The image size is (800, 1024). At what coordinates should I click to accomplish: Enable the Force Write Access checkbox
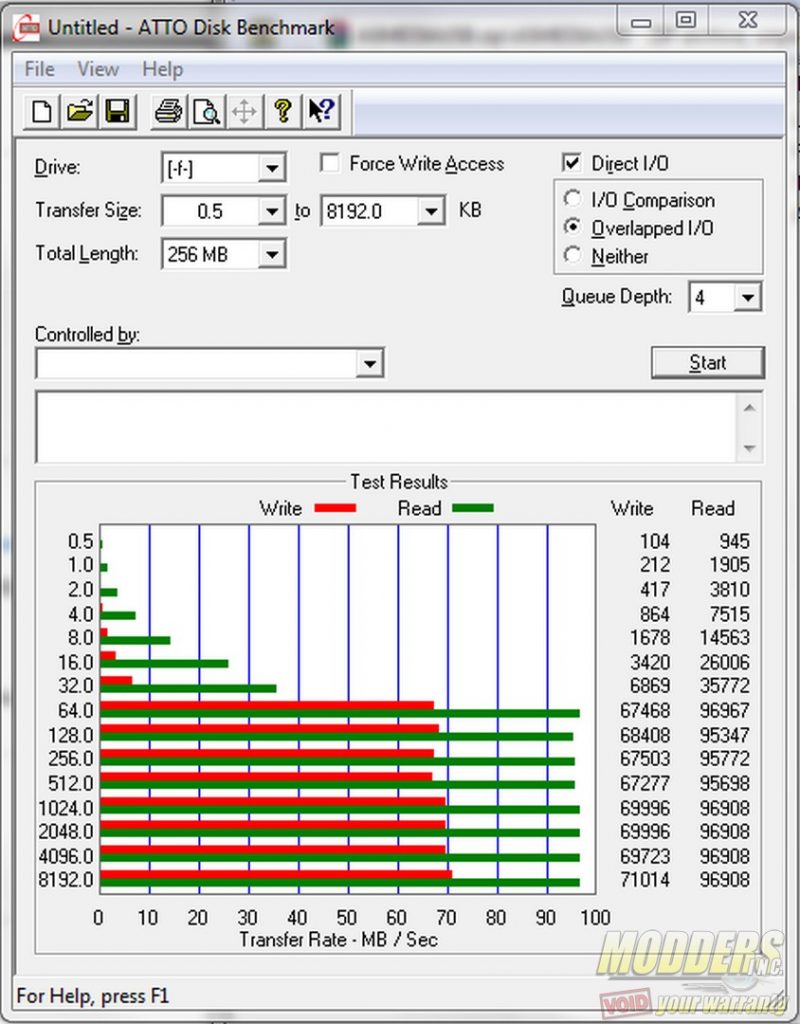(x=328, y=163)
